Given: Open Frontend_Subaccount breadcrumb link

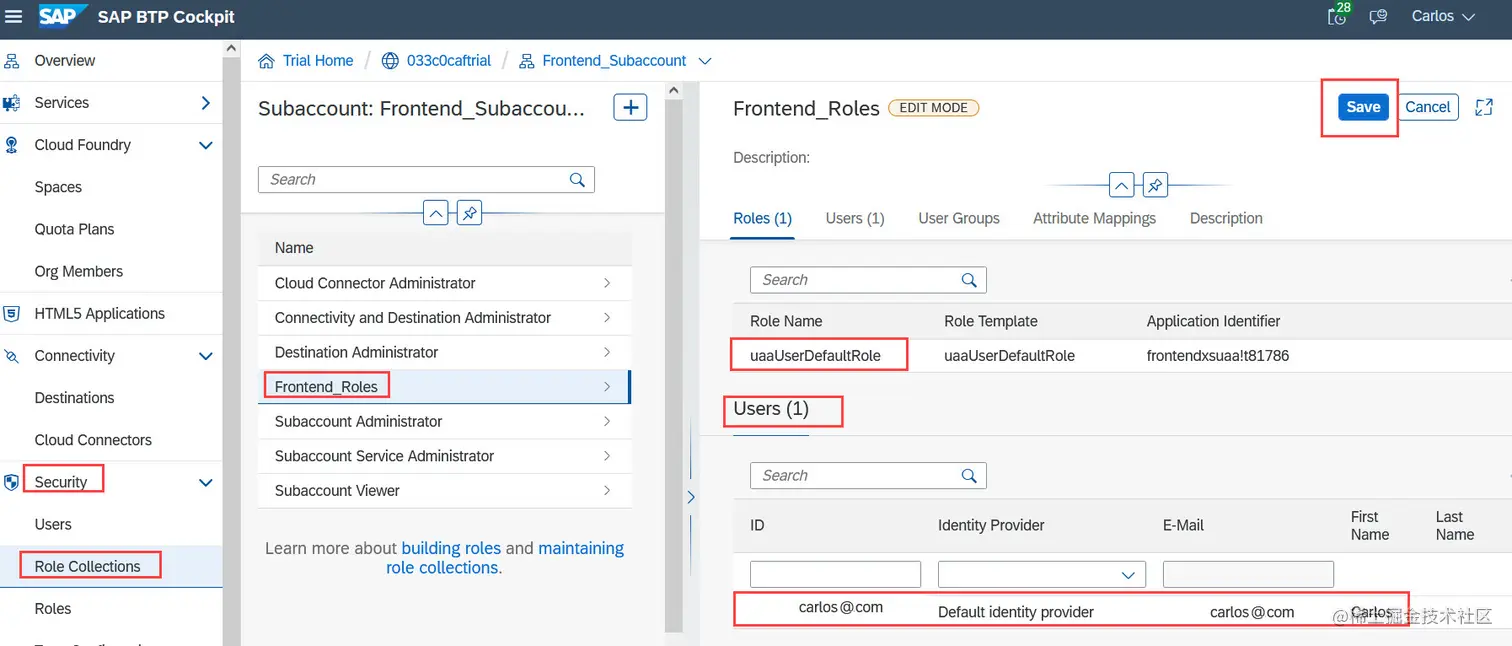Looking at the screenshot, I should coord(614,61).
